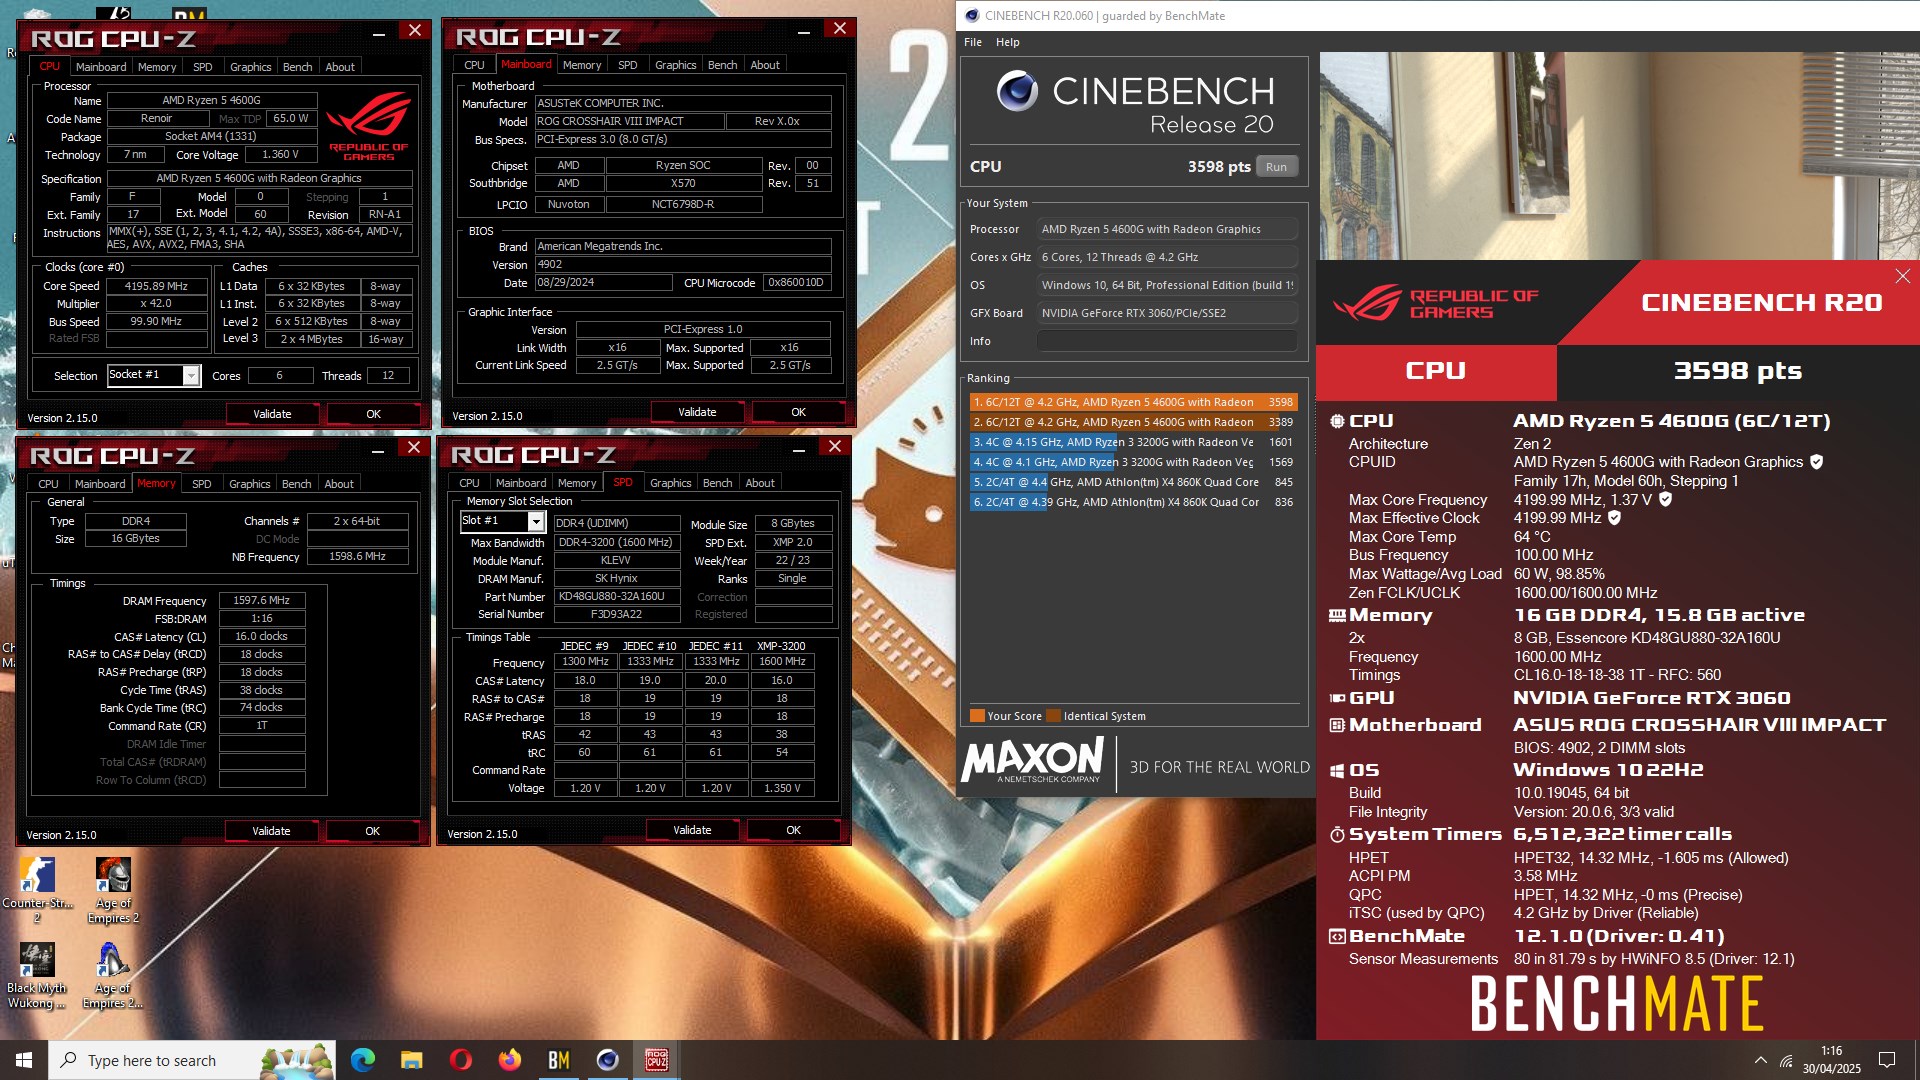Select ranking row 1 with 3598 score
This screenshot has width=1920, height=1080.
tap(1133, 402)
